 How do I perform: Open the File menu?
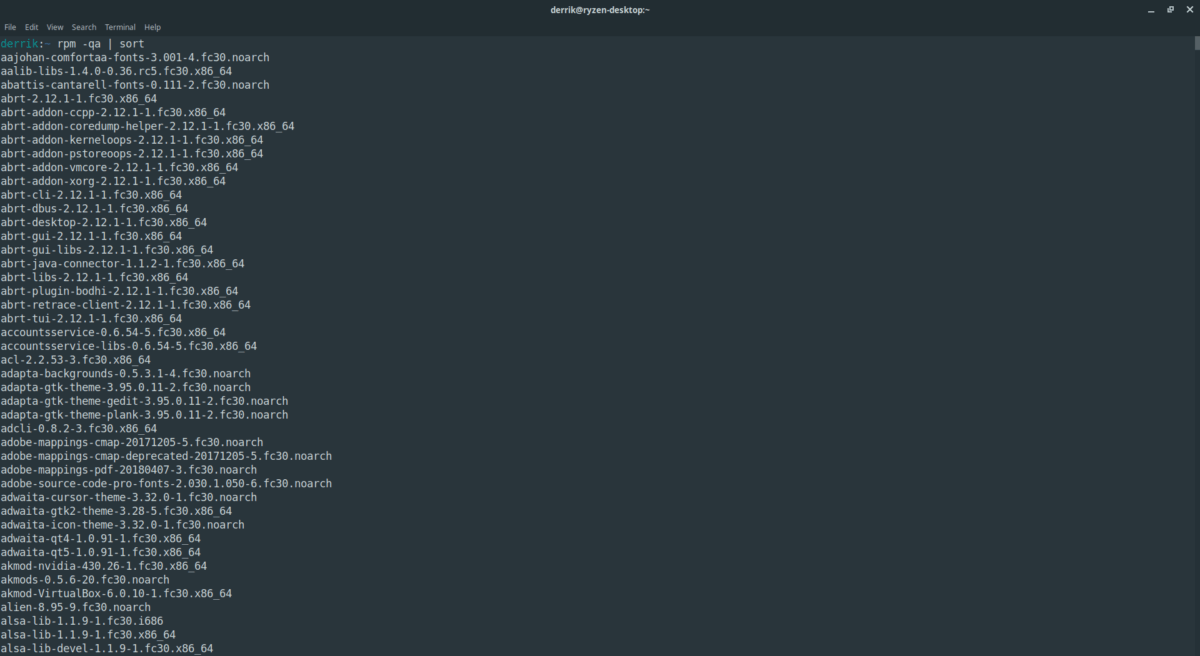pyautogui.click(x=10, y=27)
